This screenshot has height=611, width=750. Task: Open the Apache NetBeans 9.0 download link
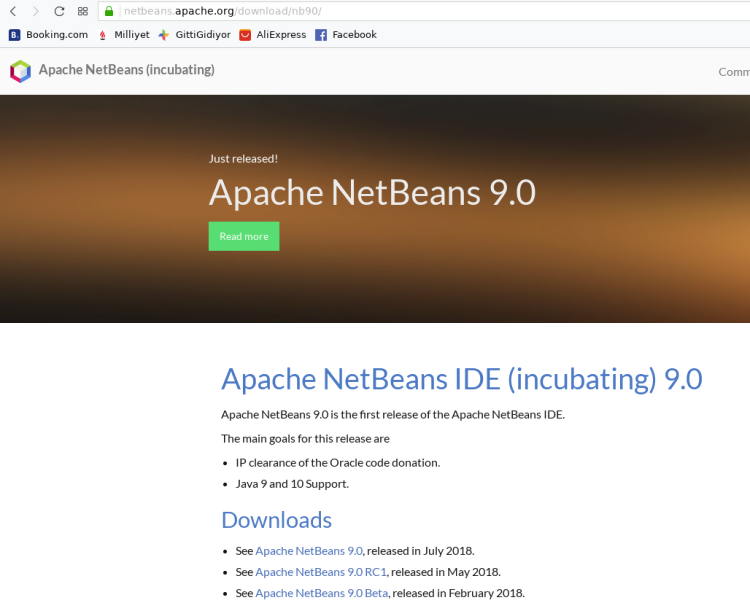309,551
